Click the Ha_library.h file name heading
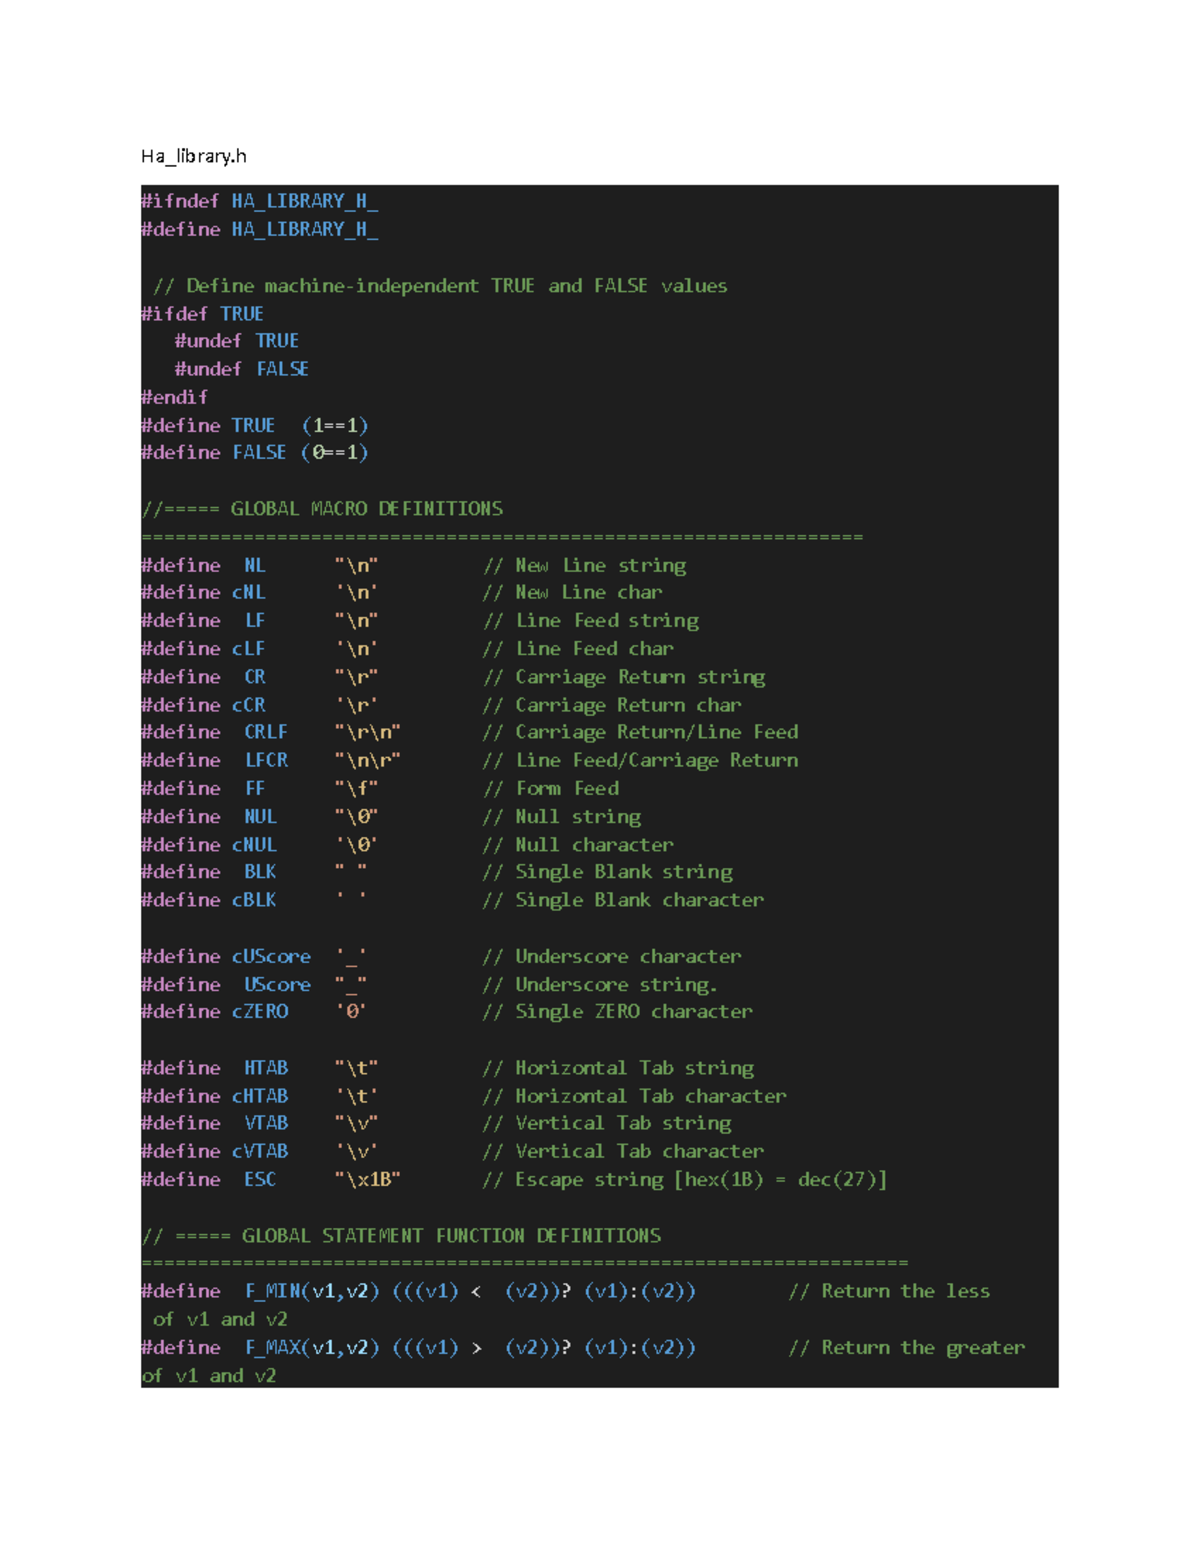 tap(194, 156)
